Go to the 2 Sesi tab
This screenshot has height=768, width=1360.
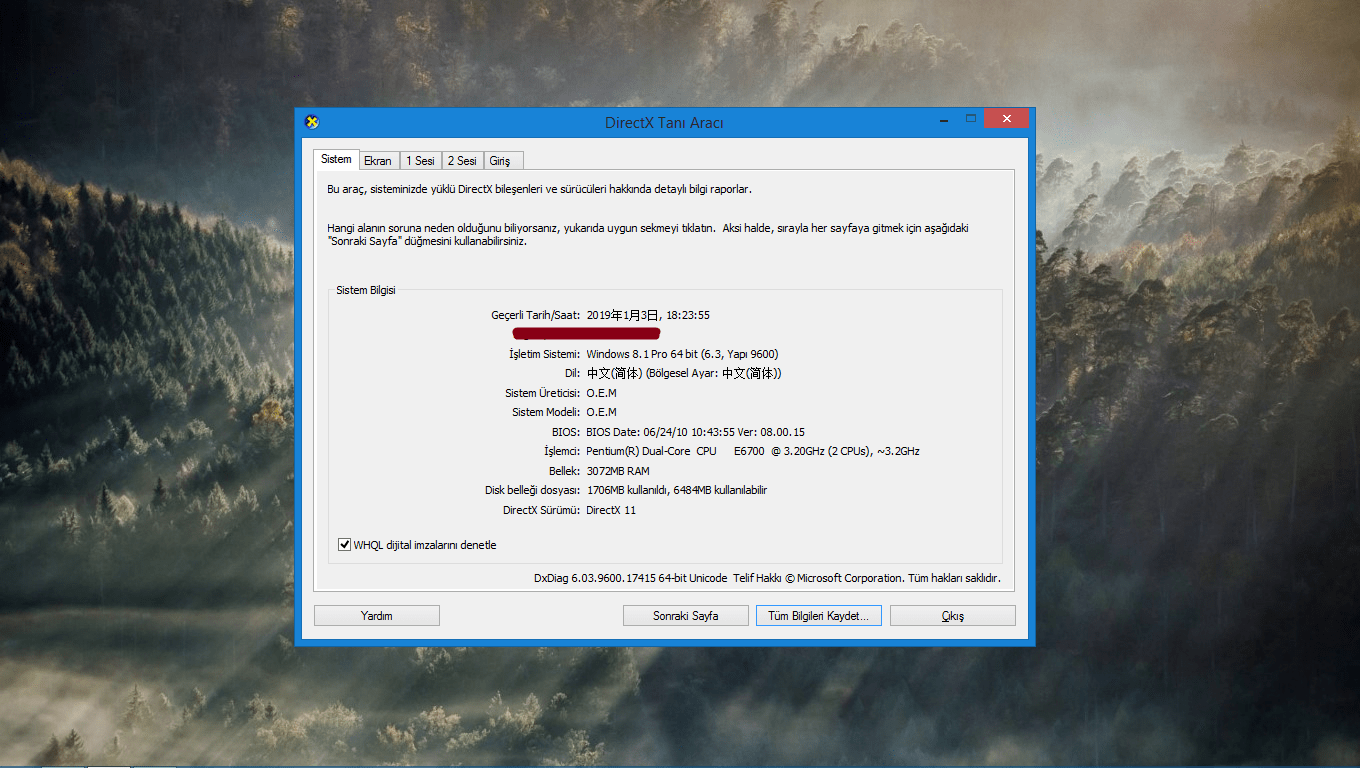(x=462, y=161)
